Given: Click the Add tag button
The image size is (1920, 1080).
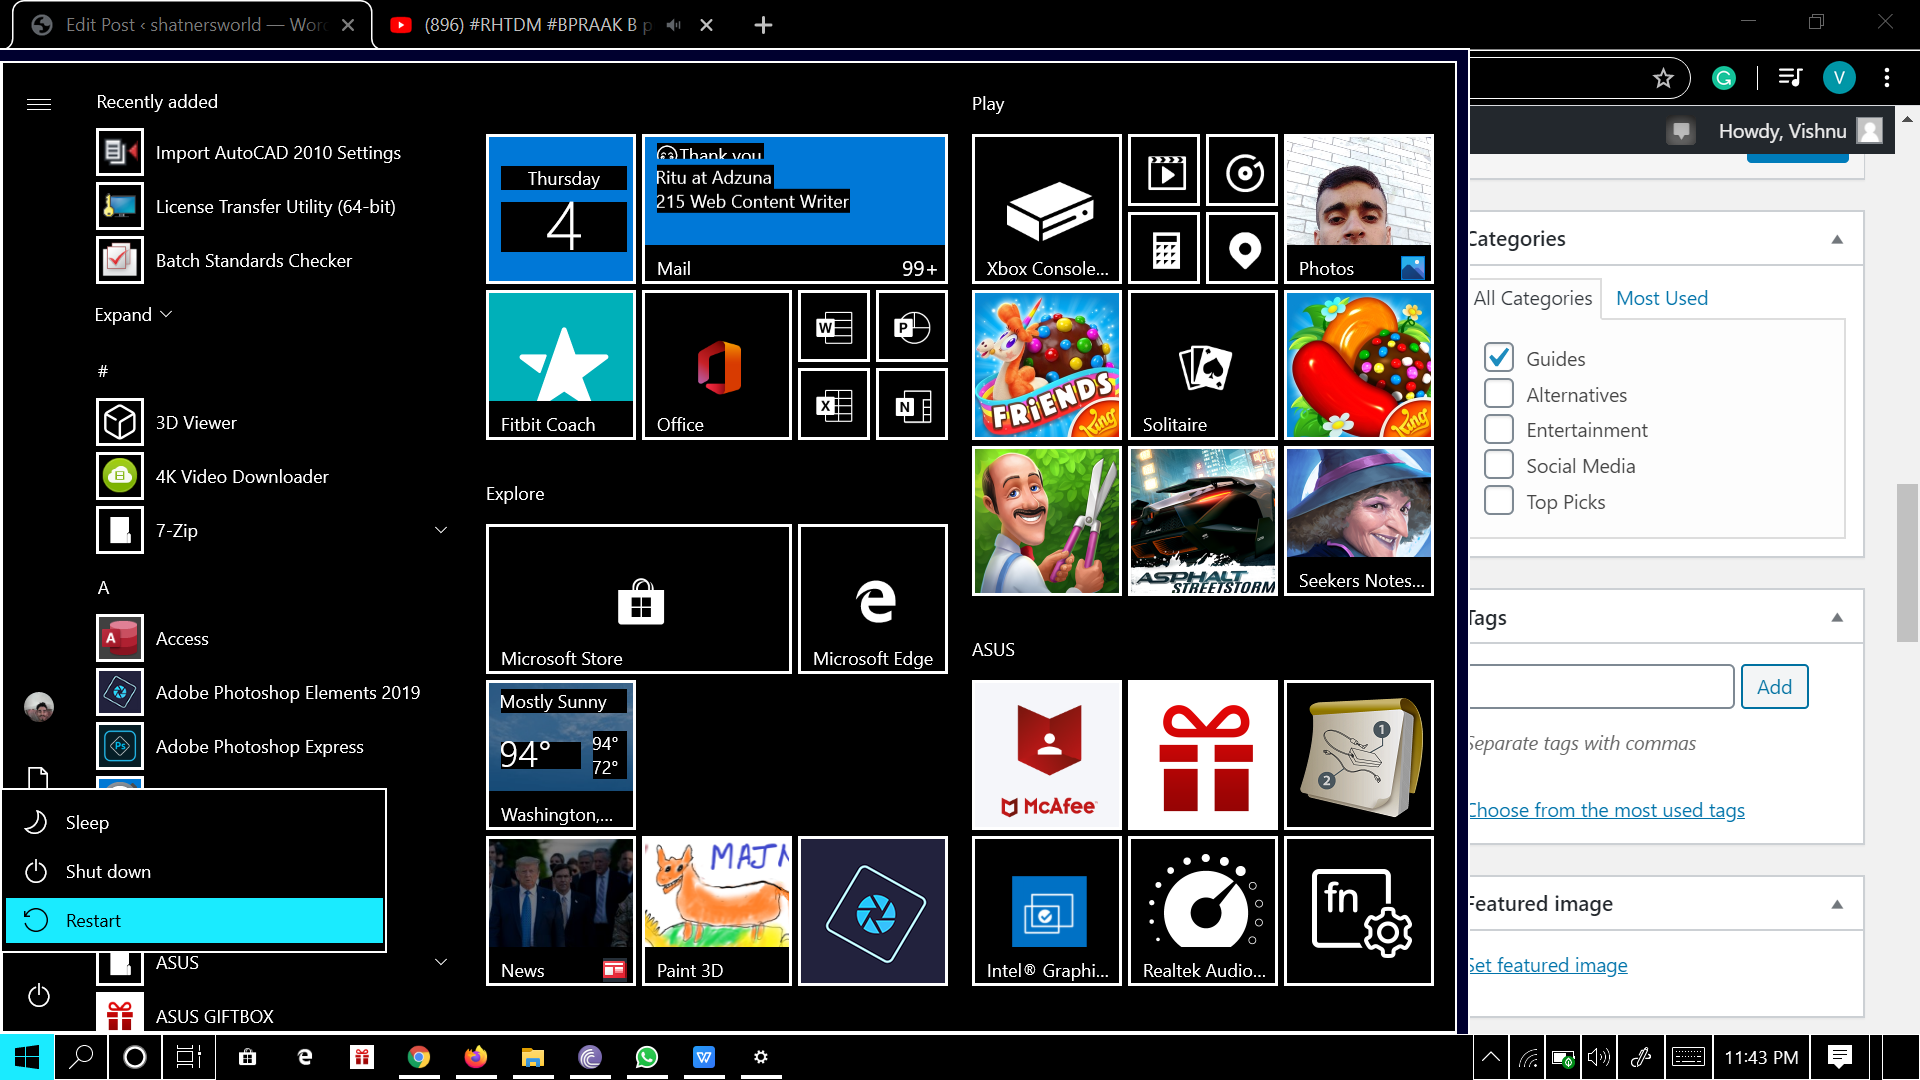Looking at the screenshot, I should click(1773, 687).
